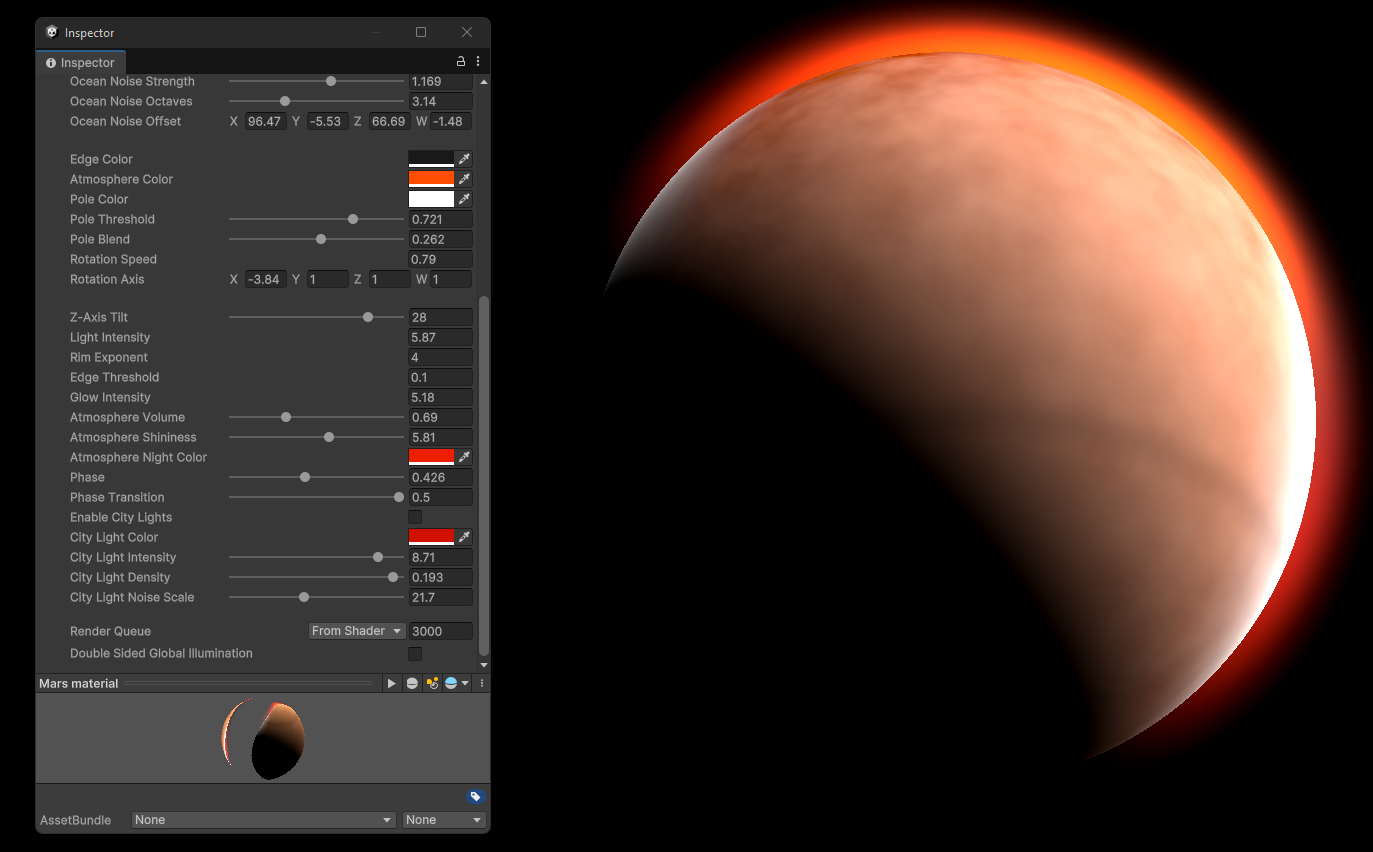The height and width of the screenshot is (852, 1373).
Task: Click the inspector scroll down arrow
Action: pyautogui.click(x=484, y=665)
